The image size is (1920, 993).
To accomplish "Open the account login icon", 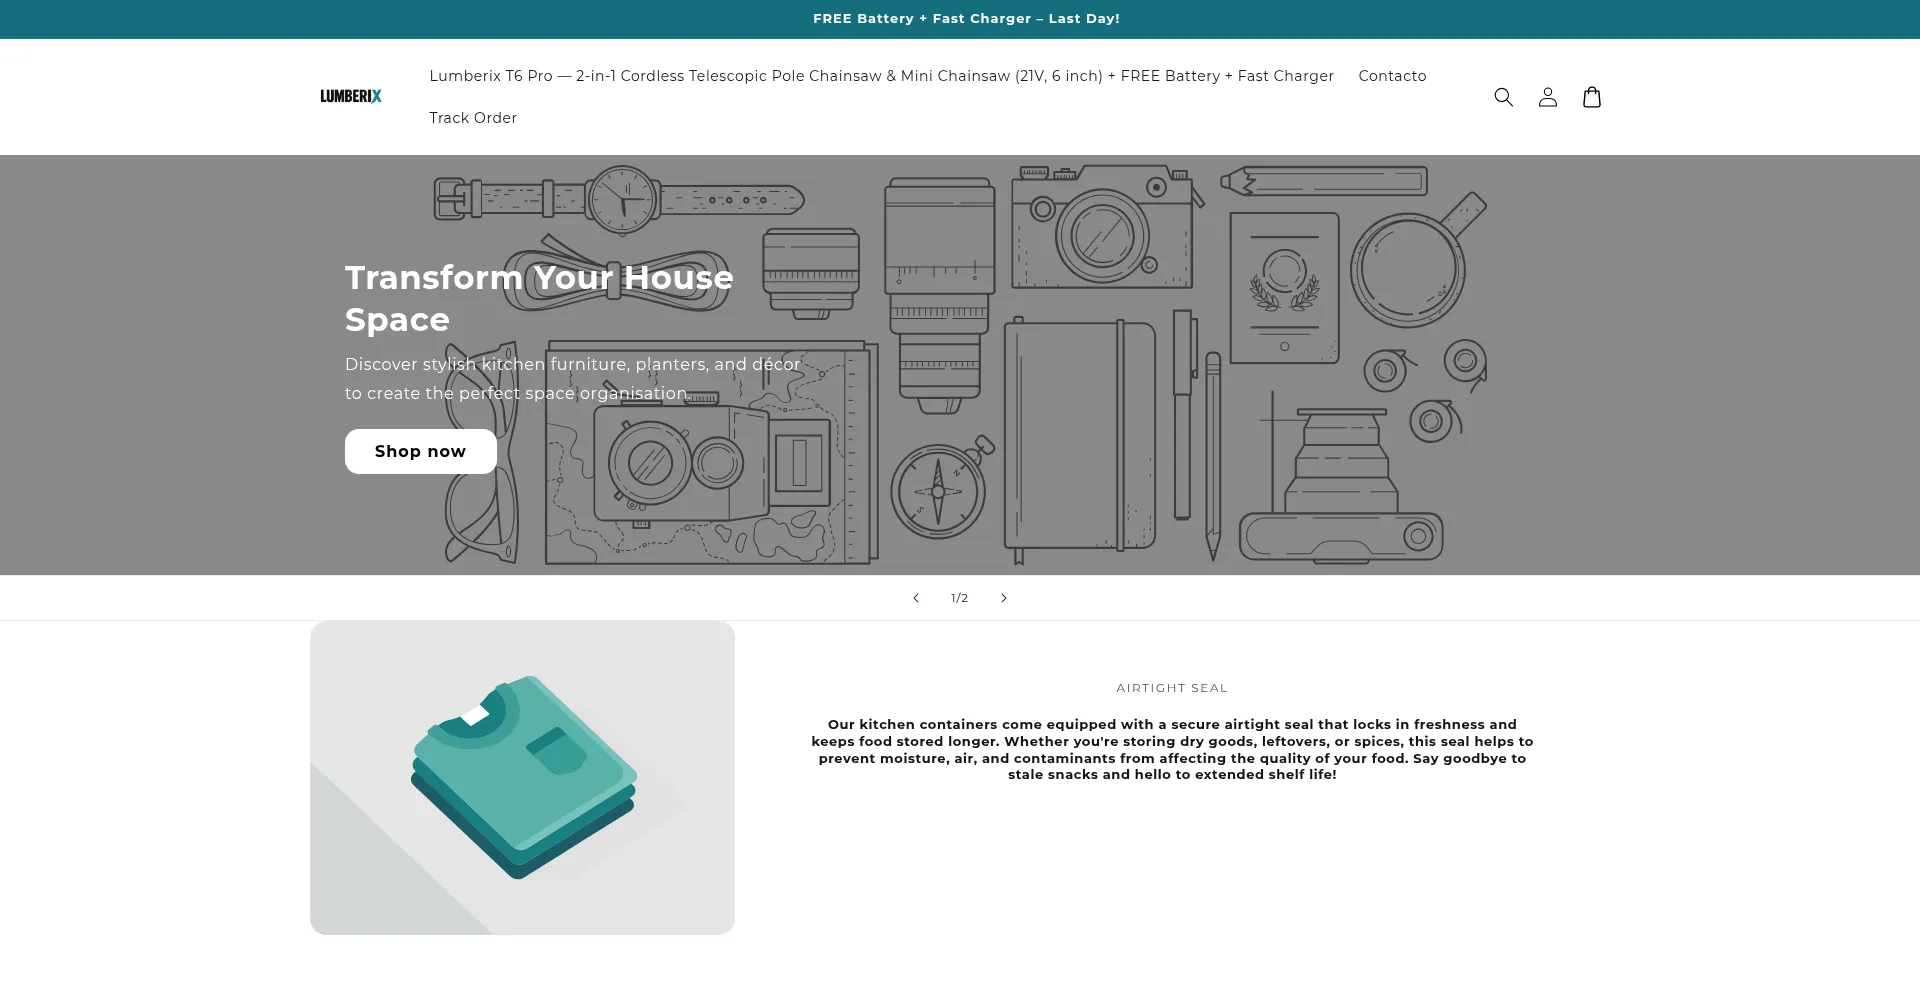I will point(1547,97).
